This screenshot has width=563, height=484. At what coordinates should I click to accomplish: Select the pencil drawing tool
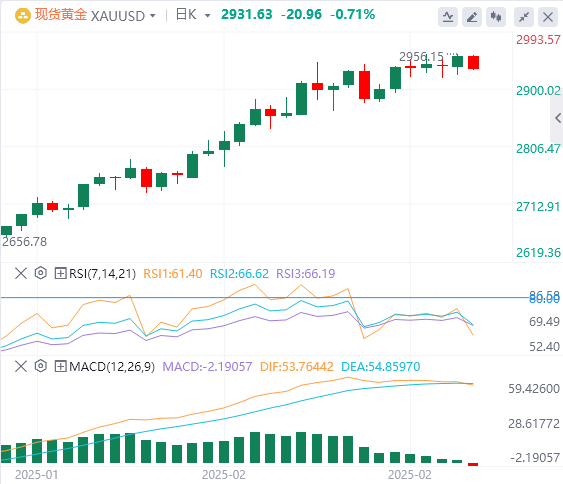(472, 17)
